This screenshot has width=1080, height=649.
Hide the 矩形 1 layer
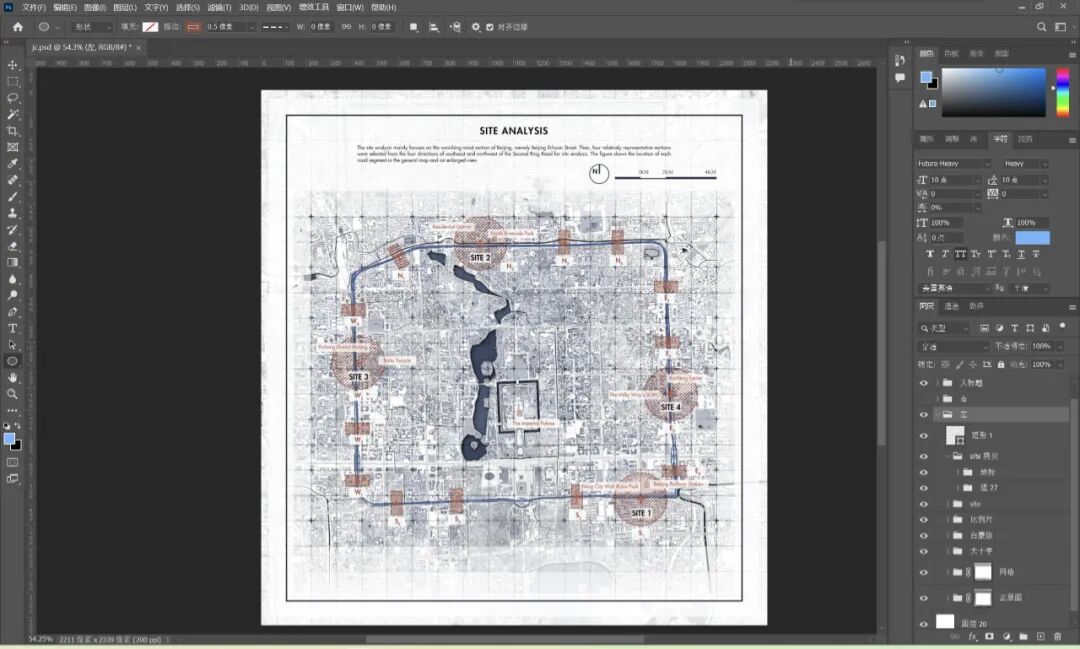[924, 435]
